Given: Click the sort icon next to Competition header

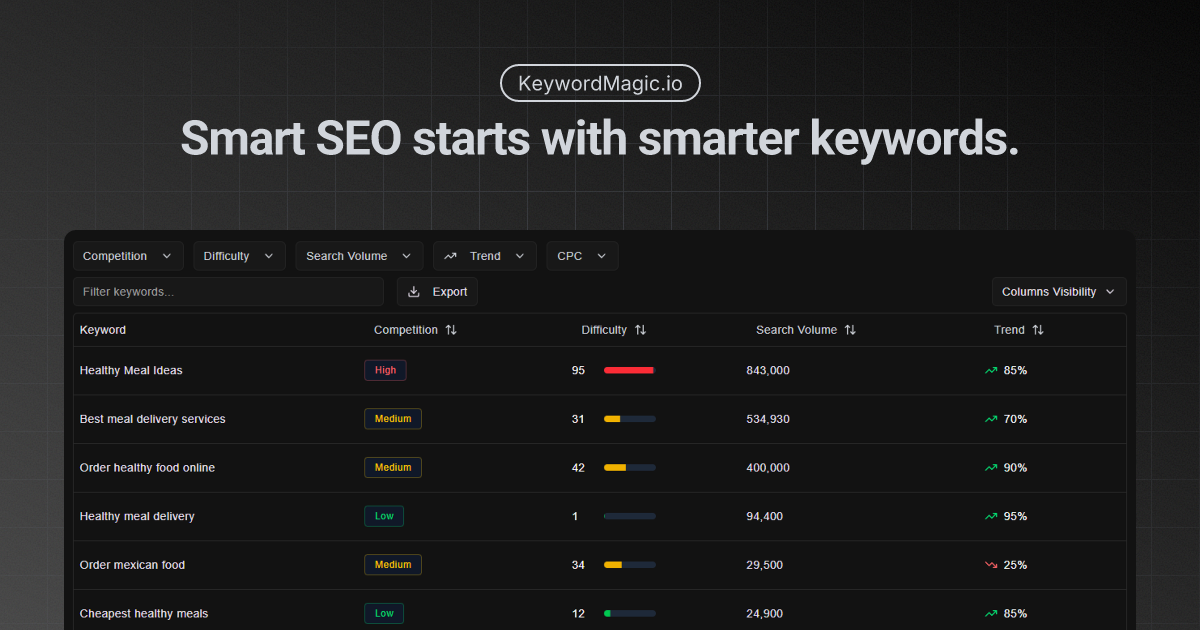Looking at the screenshot, I should (x=450, y=329).
